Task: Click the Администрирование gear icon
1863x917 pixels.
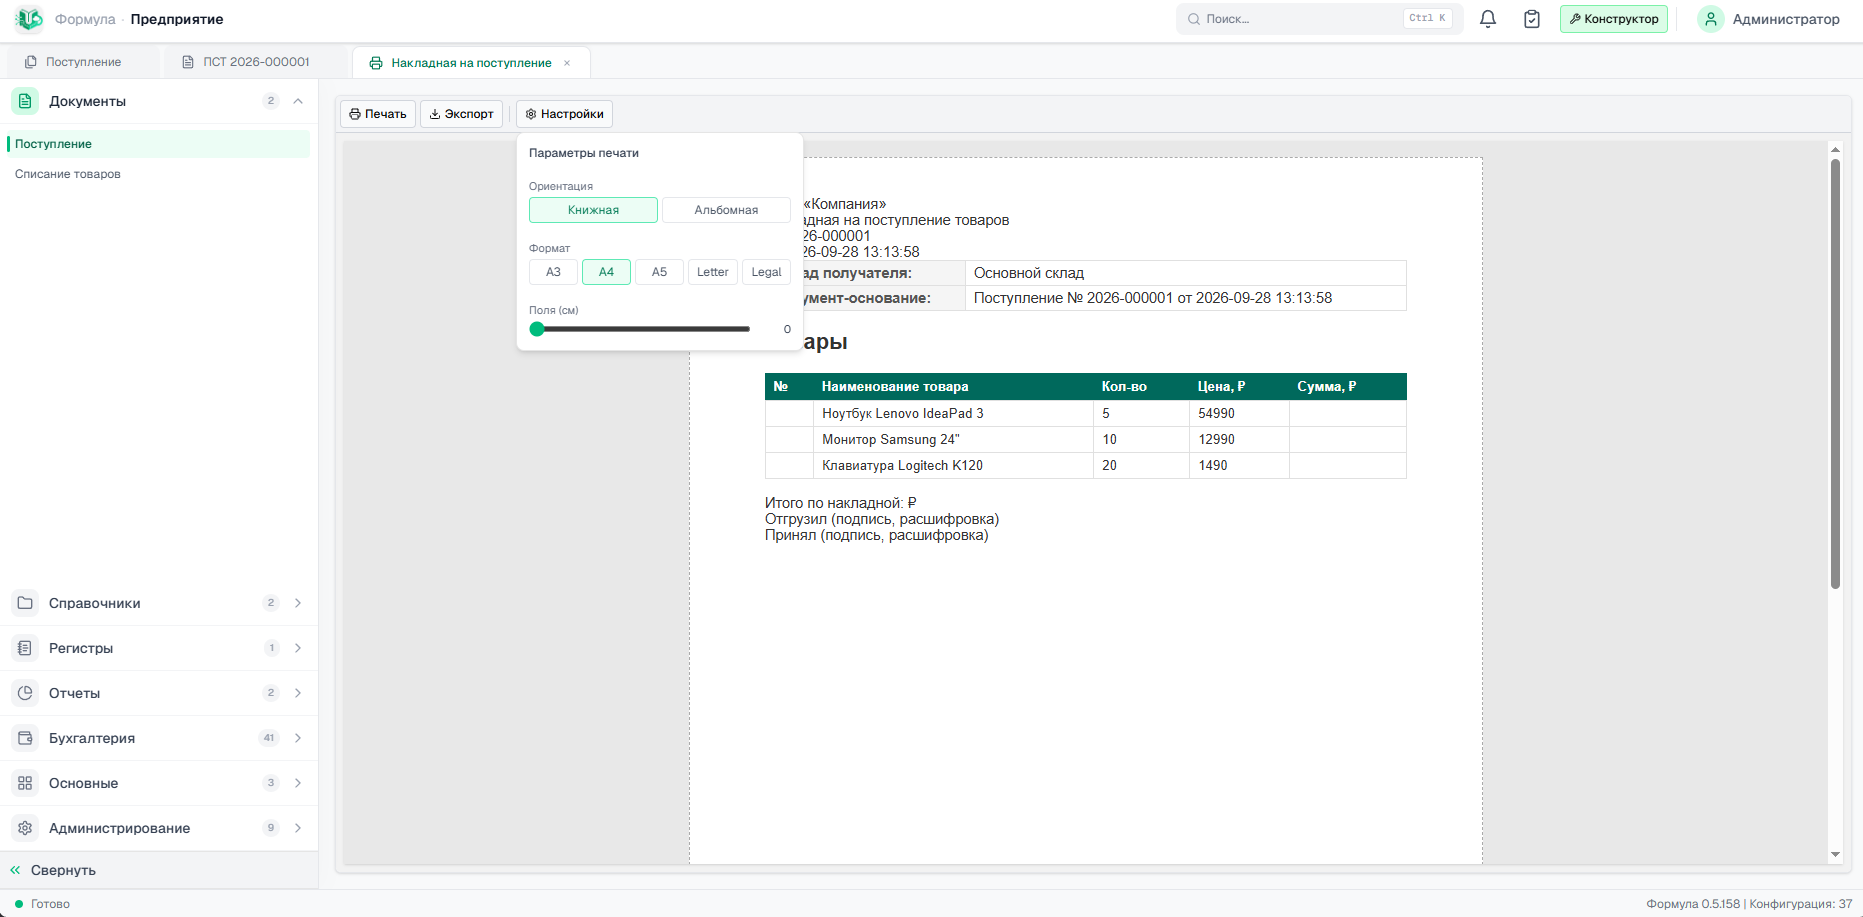Action: tap(25, 828)
